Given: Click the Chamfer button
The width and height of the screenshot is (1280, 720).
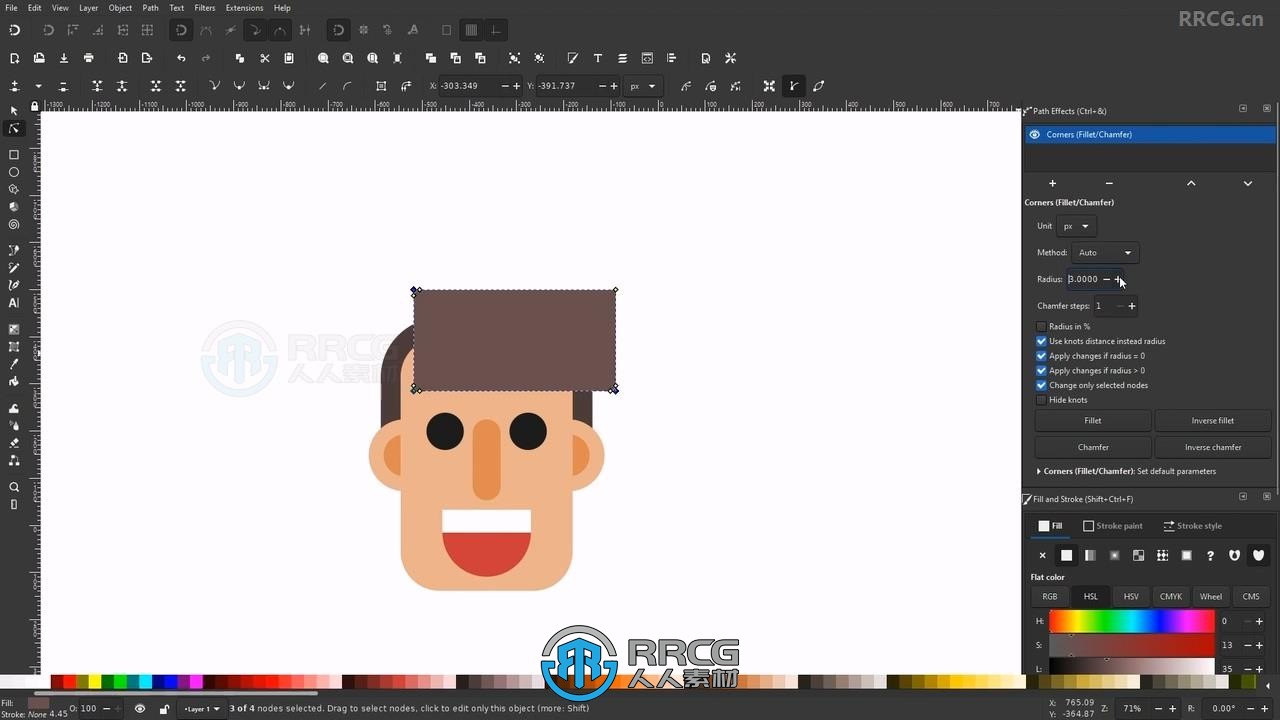Looking at the screenshot, I should pos(1093,447).
